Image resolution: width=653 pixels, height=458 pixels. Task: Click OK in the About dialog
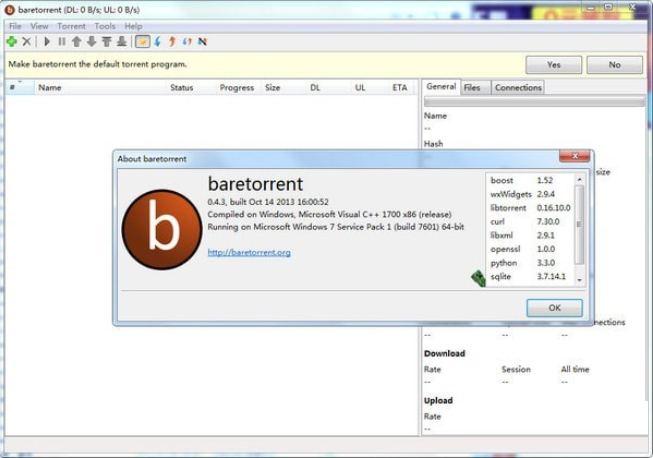coord(554,308)
